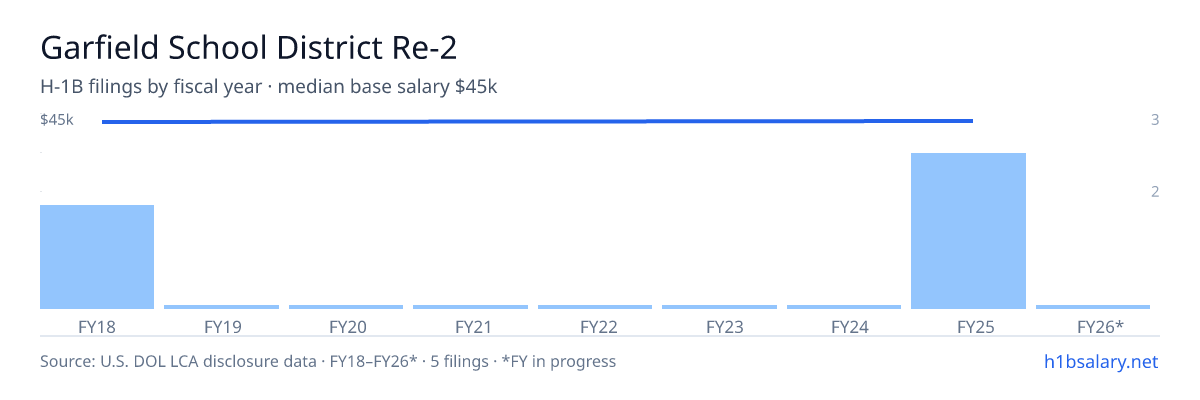This screenshot has width=1200, height=400.
Task: Click the source DOL LCA disclosure footnote
Action: coord(328,361)
